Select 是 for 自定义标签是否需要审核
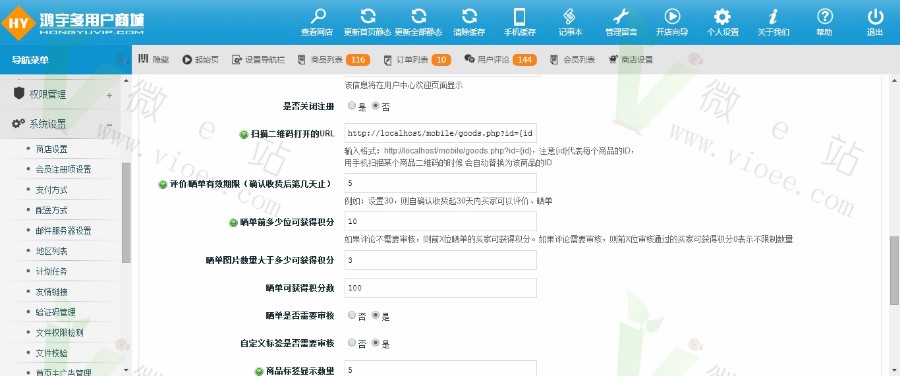 tap(376, 343)
